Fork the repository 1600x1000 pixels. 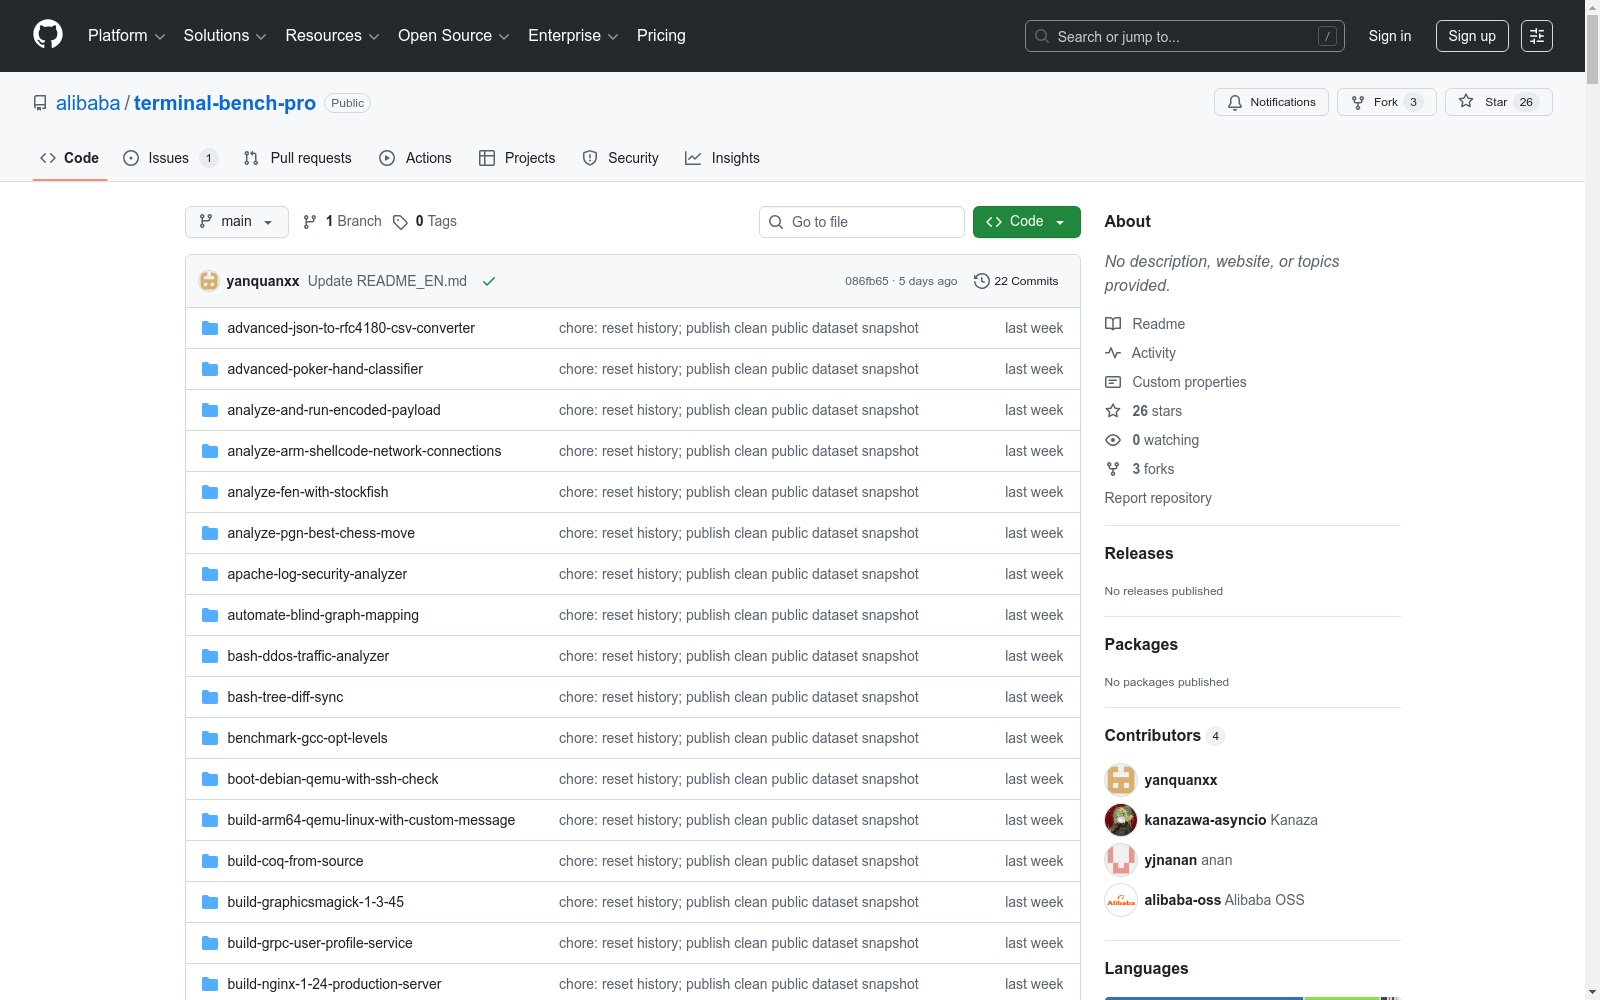1387,102
